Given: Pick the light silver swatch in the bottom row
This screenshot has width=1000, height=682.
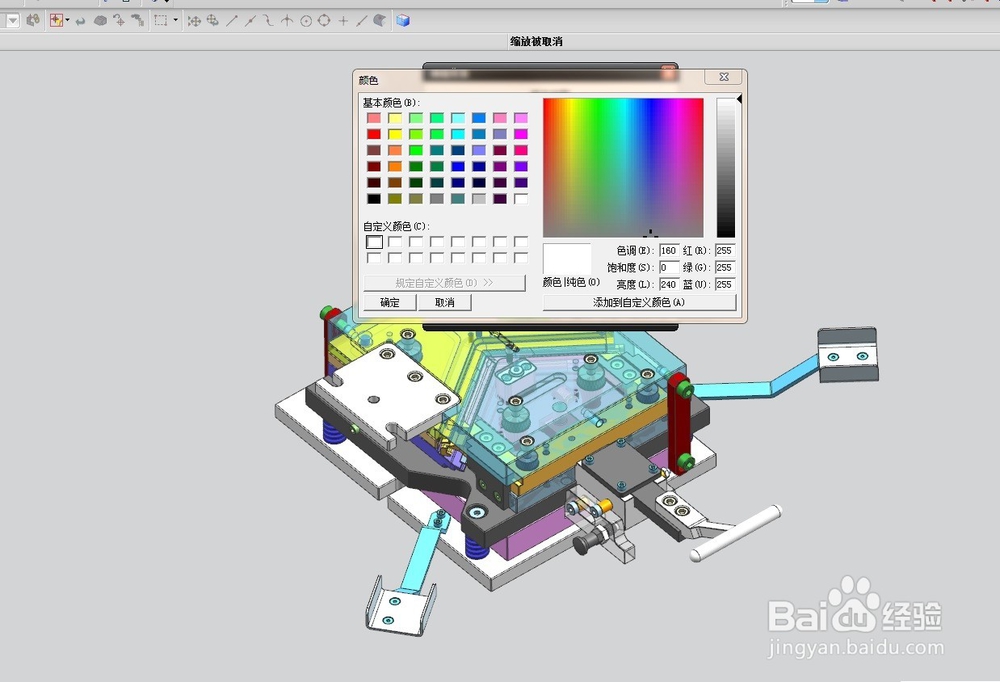Looking at the screenshot, I should coord(479,198).
